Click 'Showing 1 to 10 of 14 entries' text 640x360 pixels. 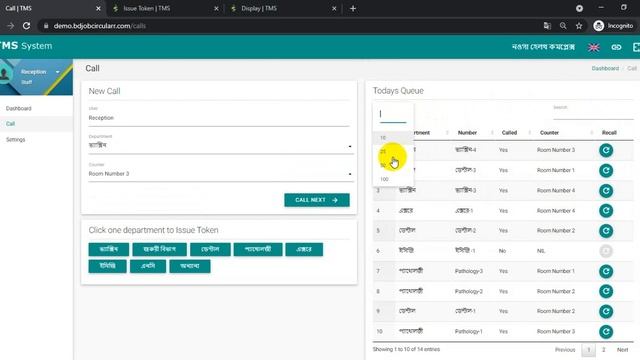(406, 349)
